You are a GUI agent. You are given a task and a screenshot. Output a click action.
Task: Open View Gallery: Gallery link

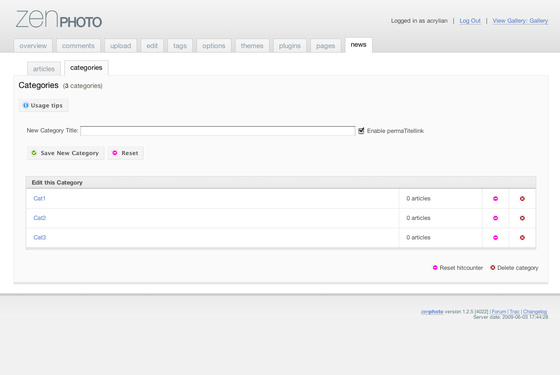520,21
